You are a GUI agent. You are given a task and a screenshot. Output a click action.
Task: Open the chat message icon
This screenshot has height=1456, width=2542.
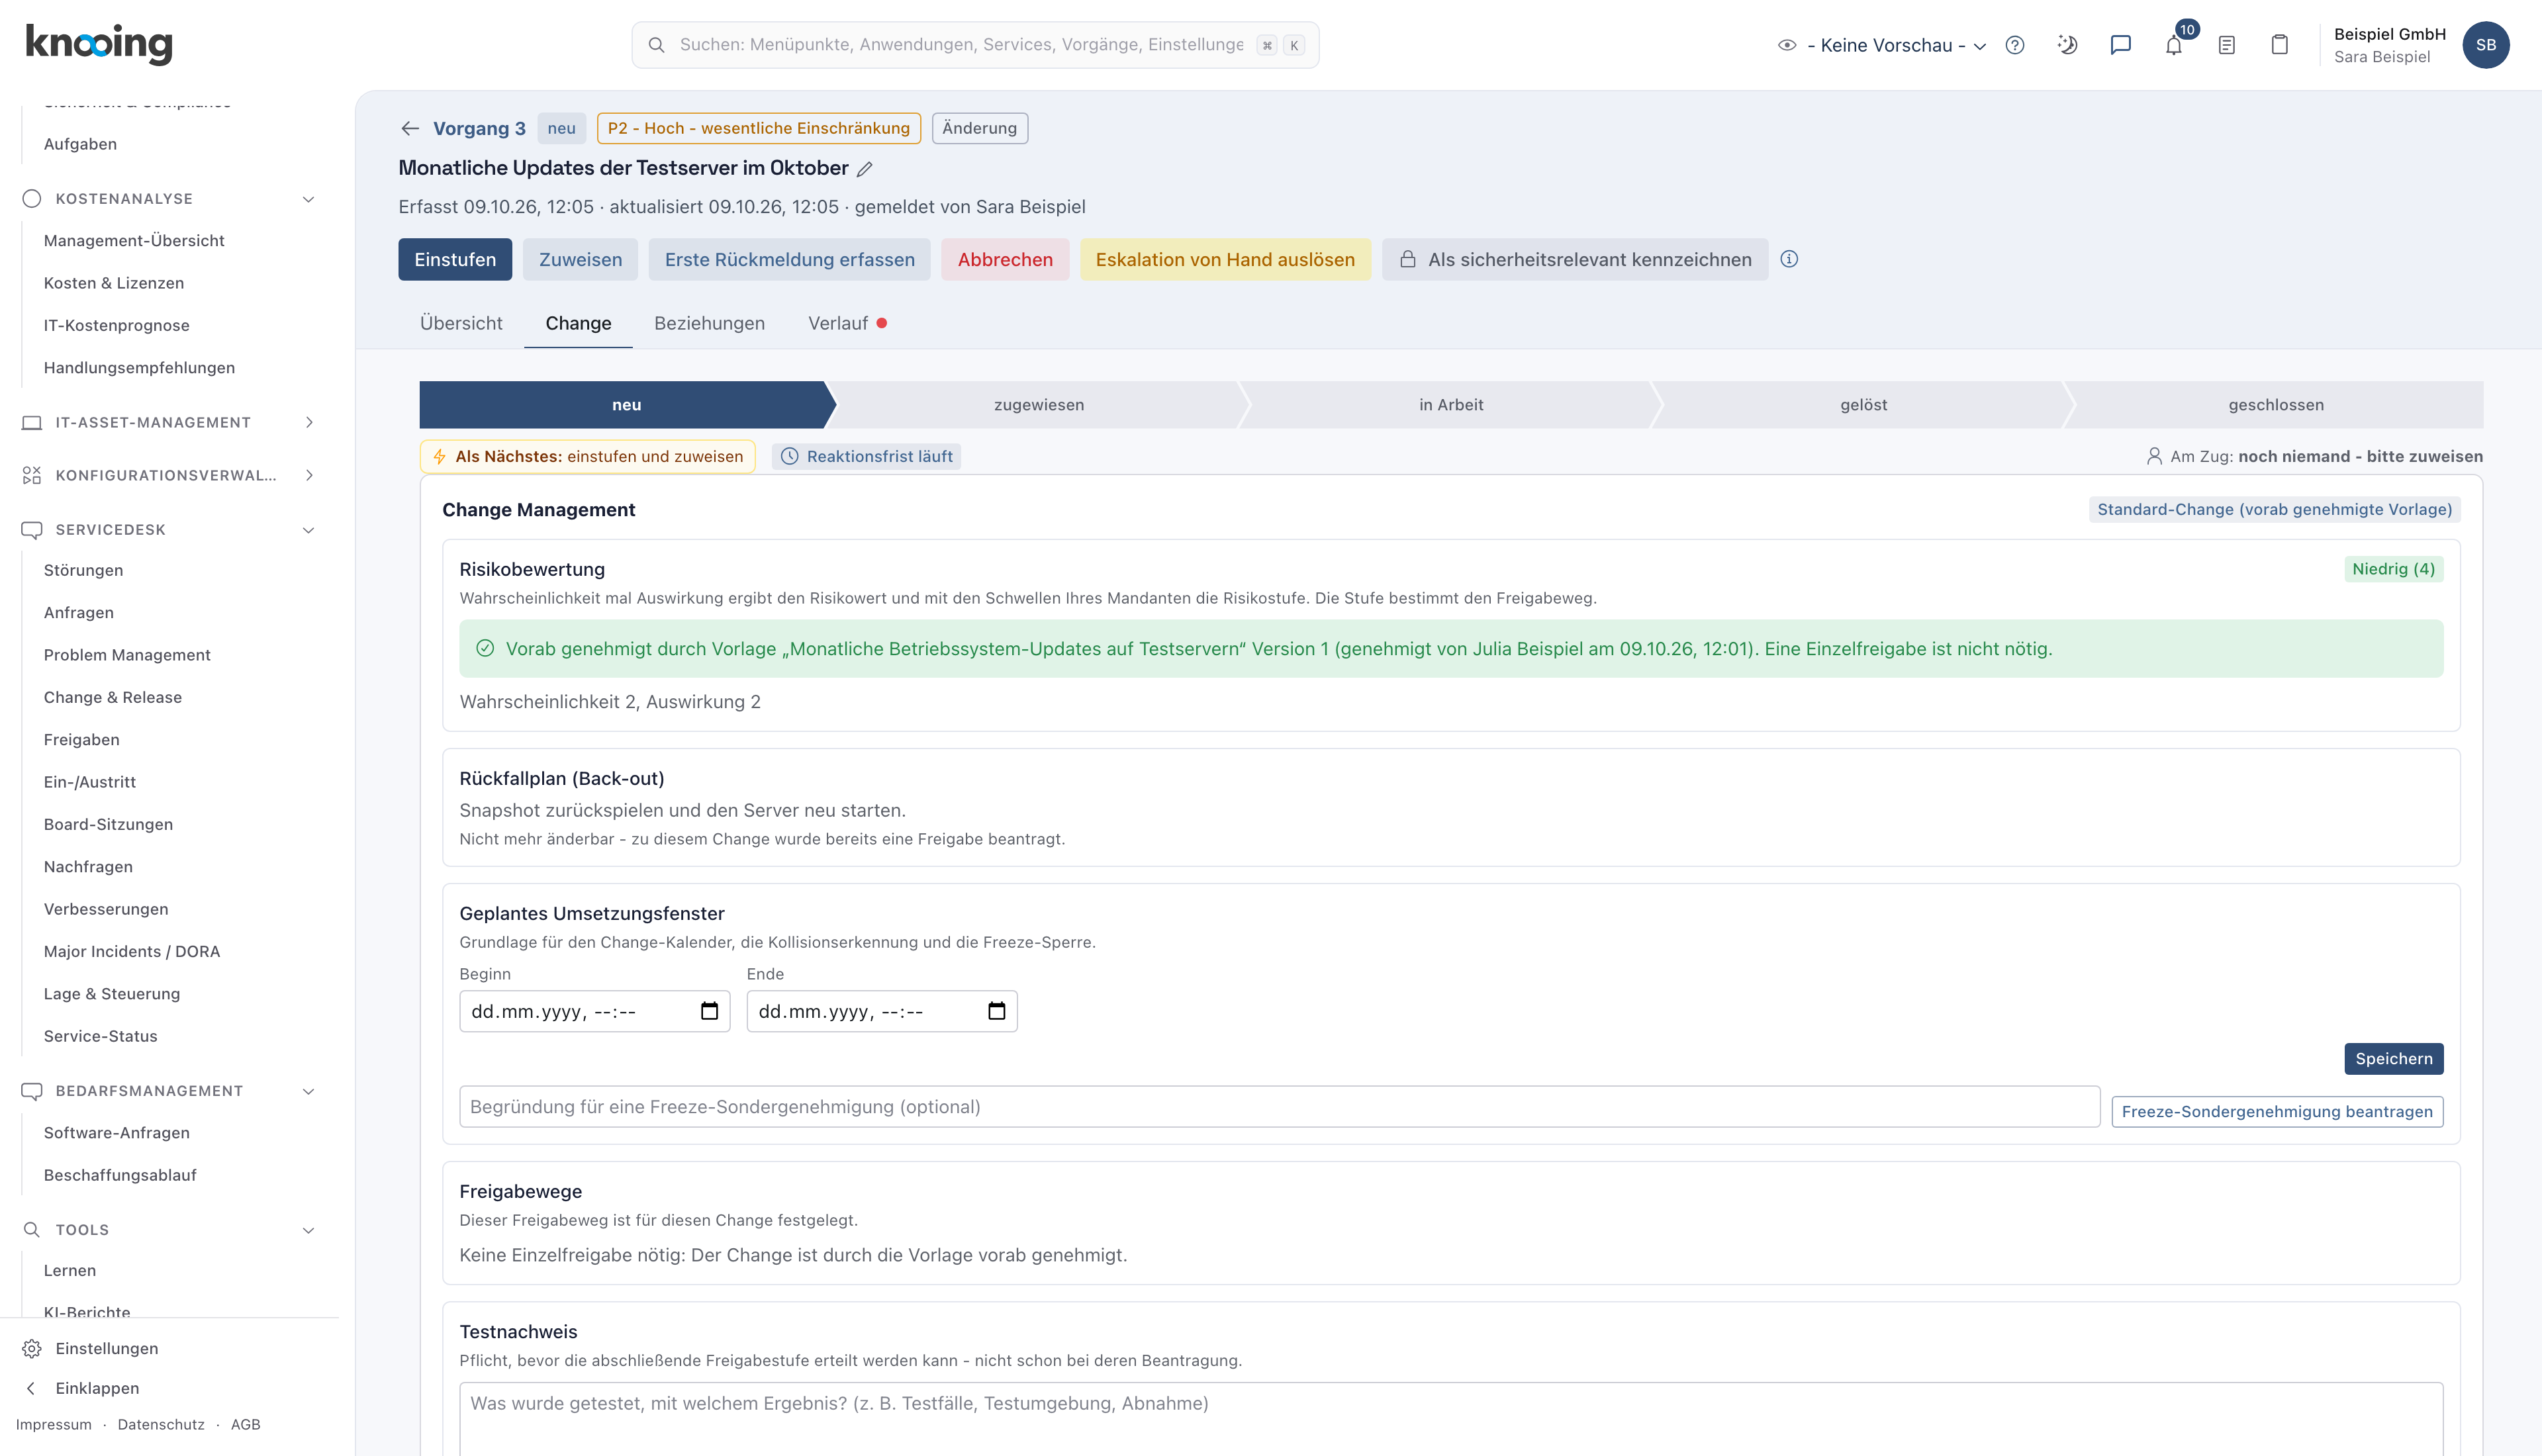2120,45
